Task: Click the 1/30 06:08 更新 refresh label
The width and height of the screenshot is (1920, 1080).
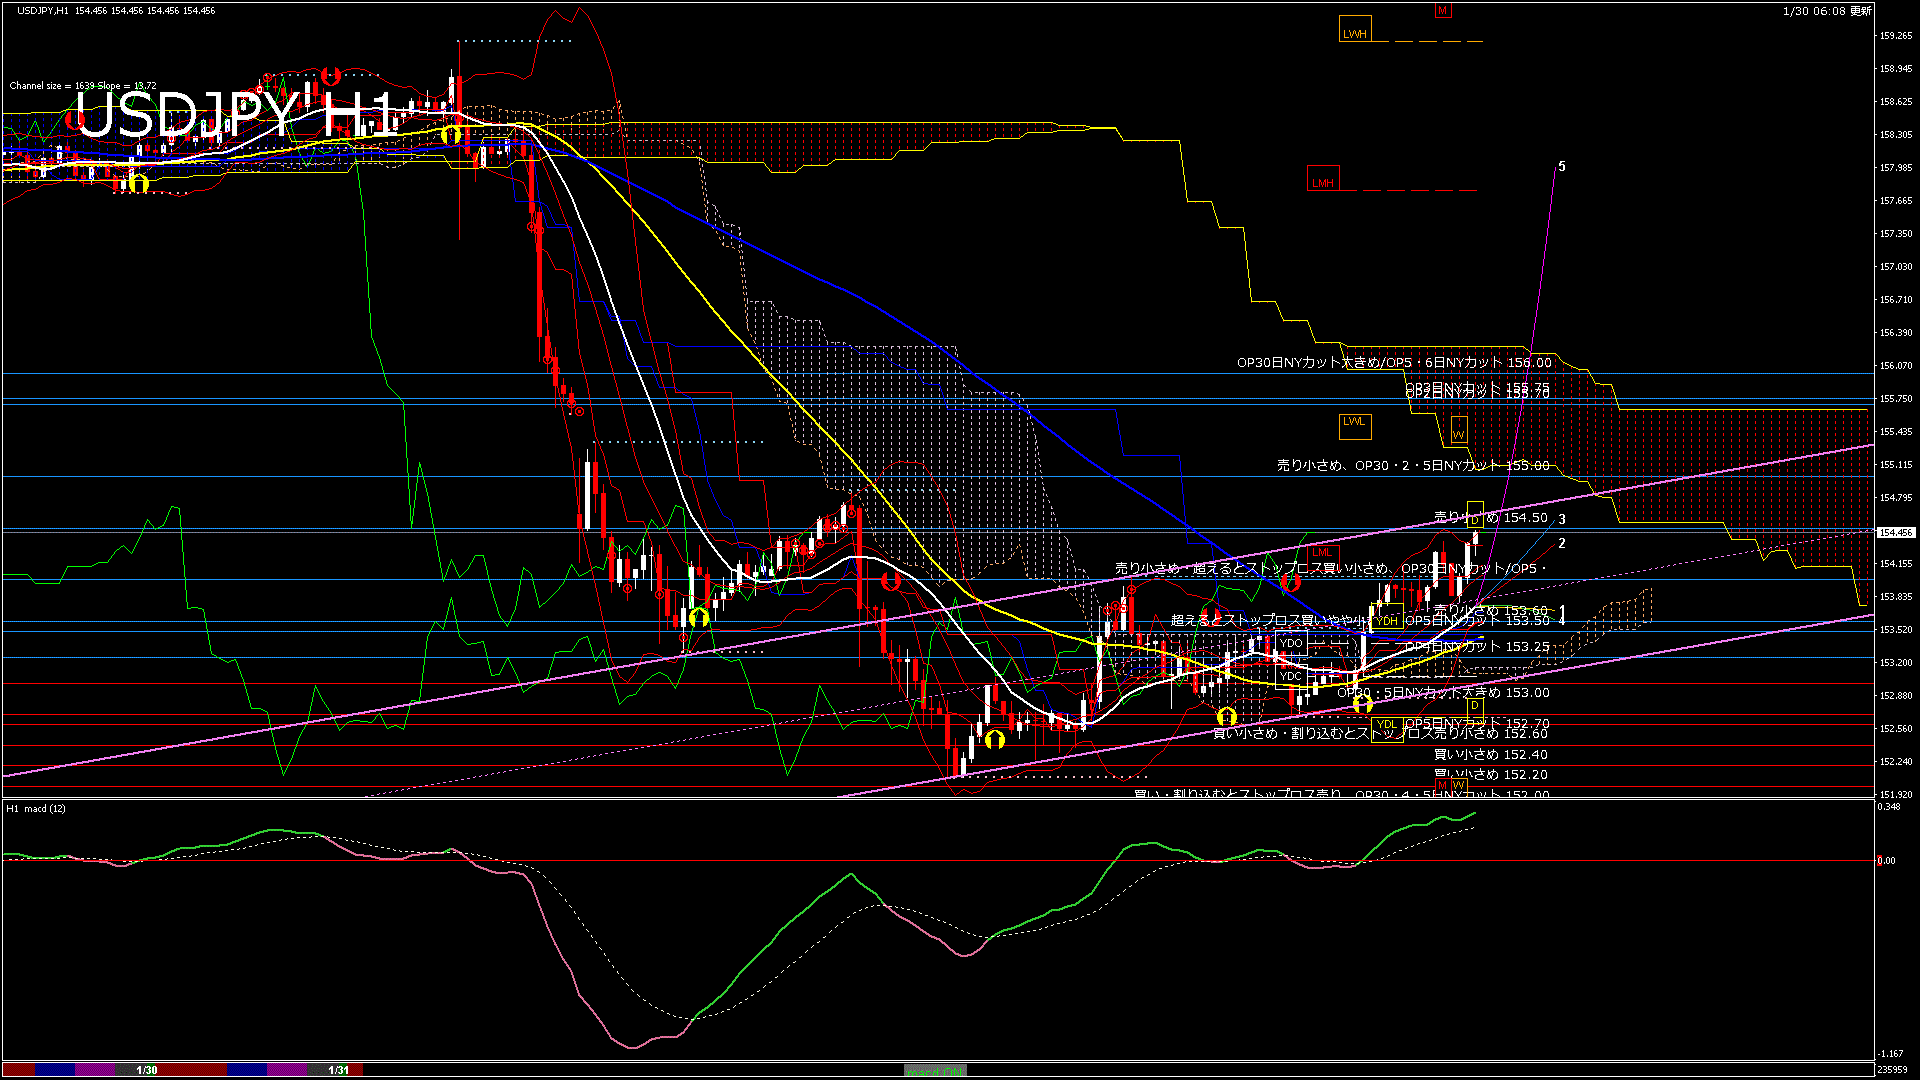Action: coord(1826,11)
